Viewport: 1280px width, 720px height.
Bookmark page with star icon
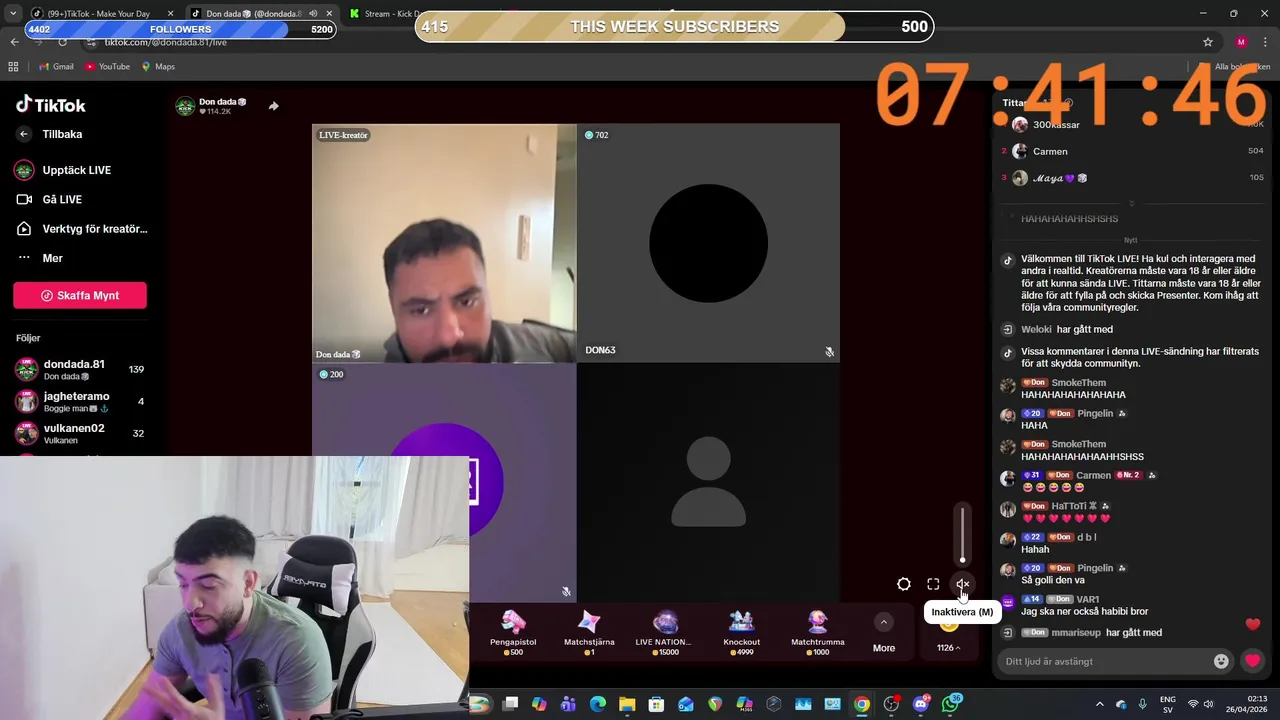pos(1208,42)
